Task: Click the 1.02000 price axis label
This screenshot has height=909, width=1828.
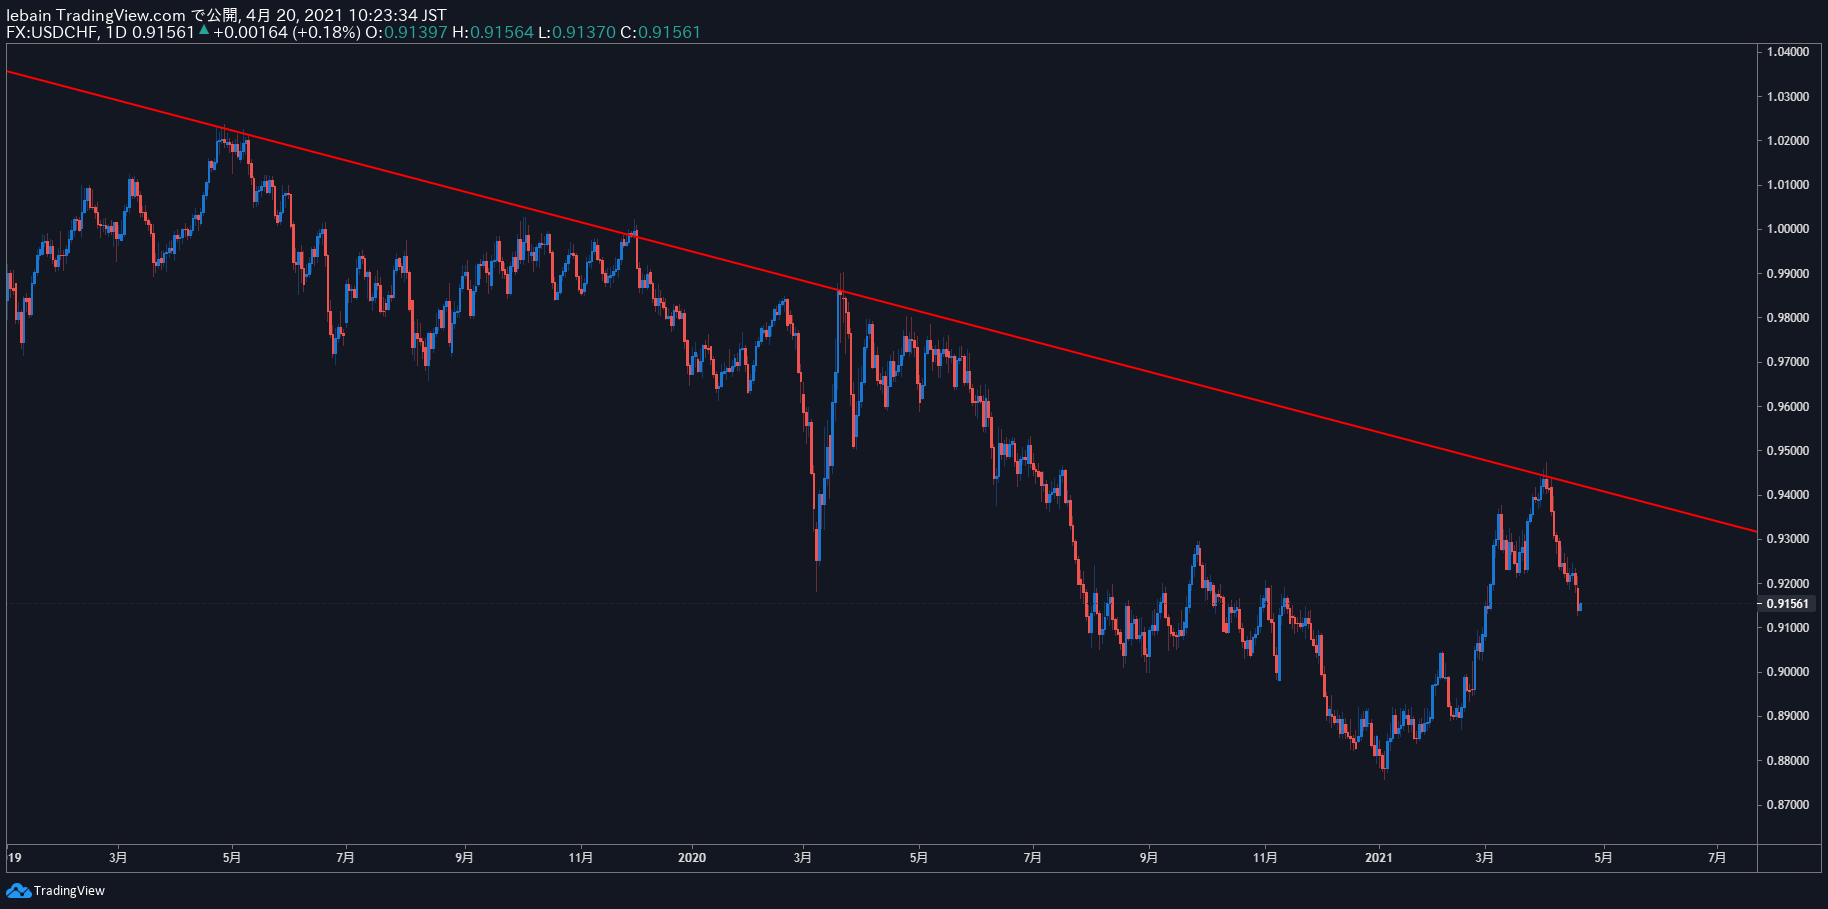Action: (1788, 141)
